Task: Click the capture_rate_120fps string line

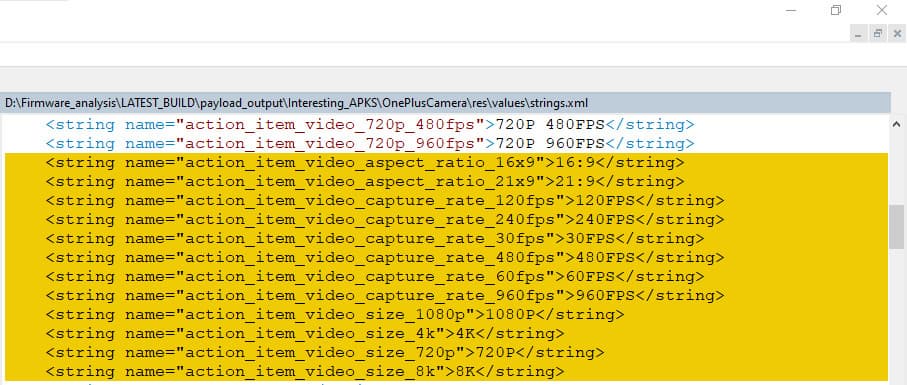Action: [x=385, y=201]
